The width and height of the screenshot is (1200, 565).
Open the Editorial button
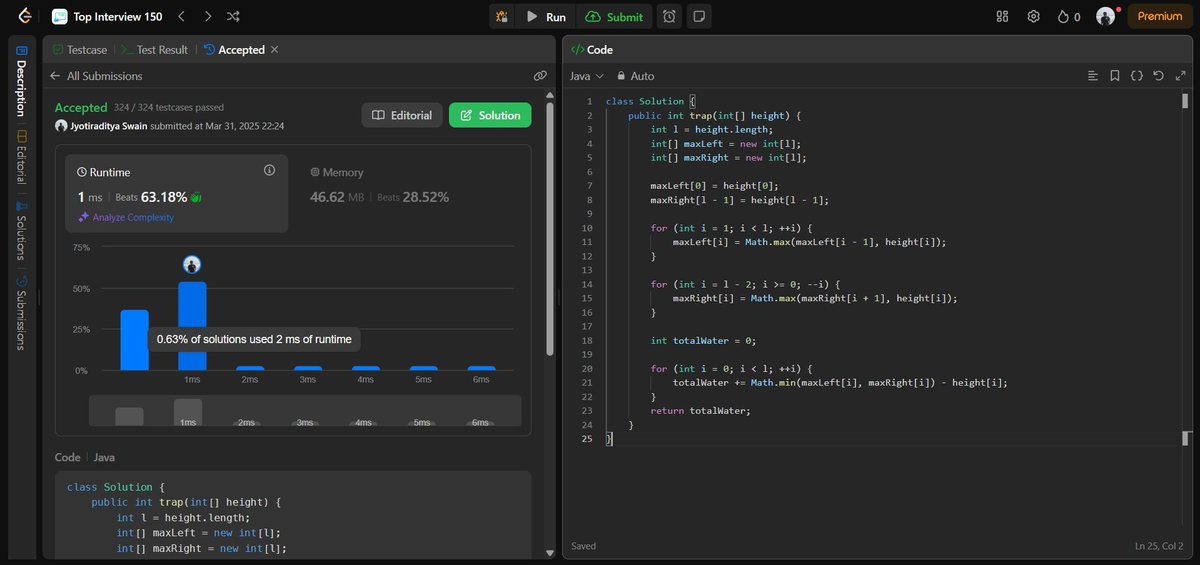coord(402,115)
